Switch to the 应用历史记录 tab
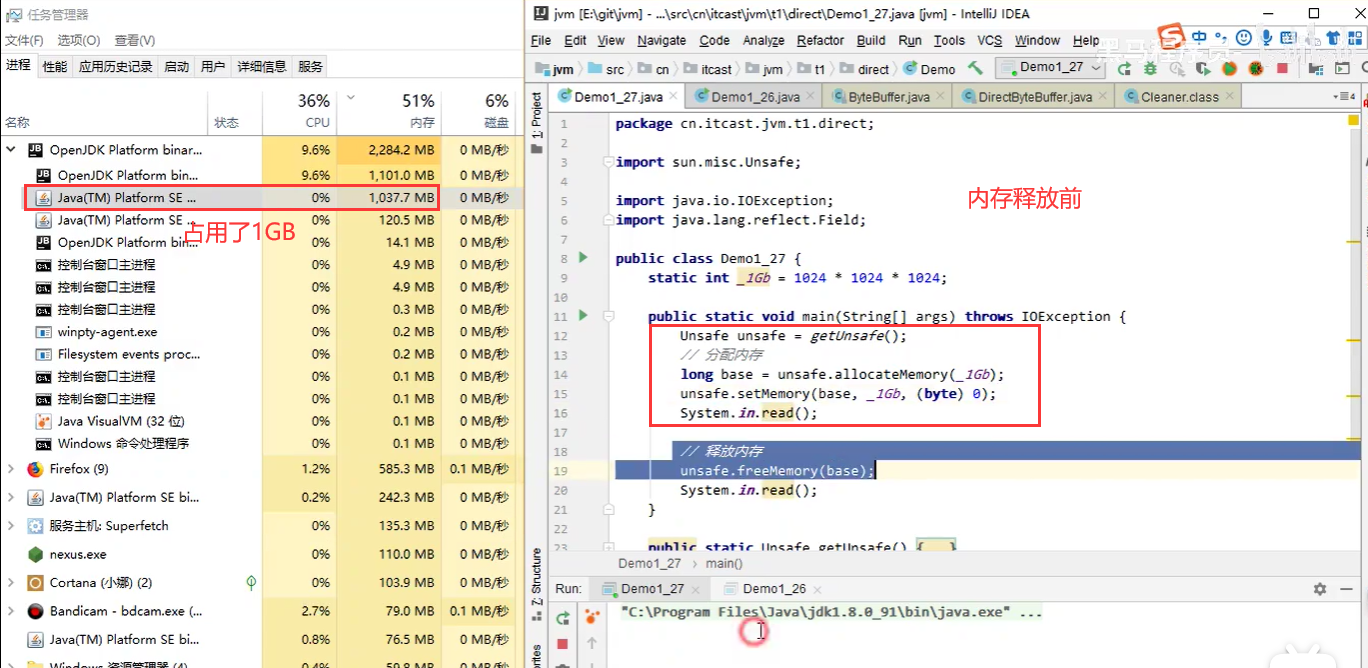 click(x=115, y=67)
